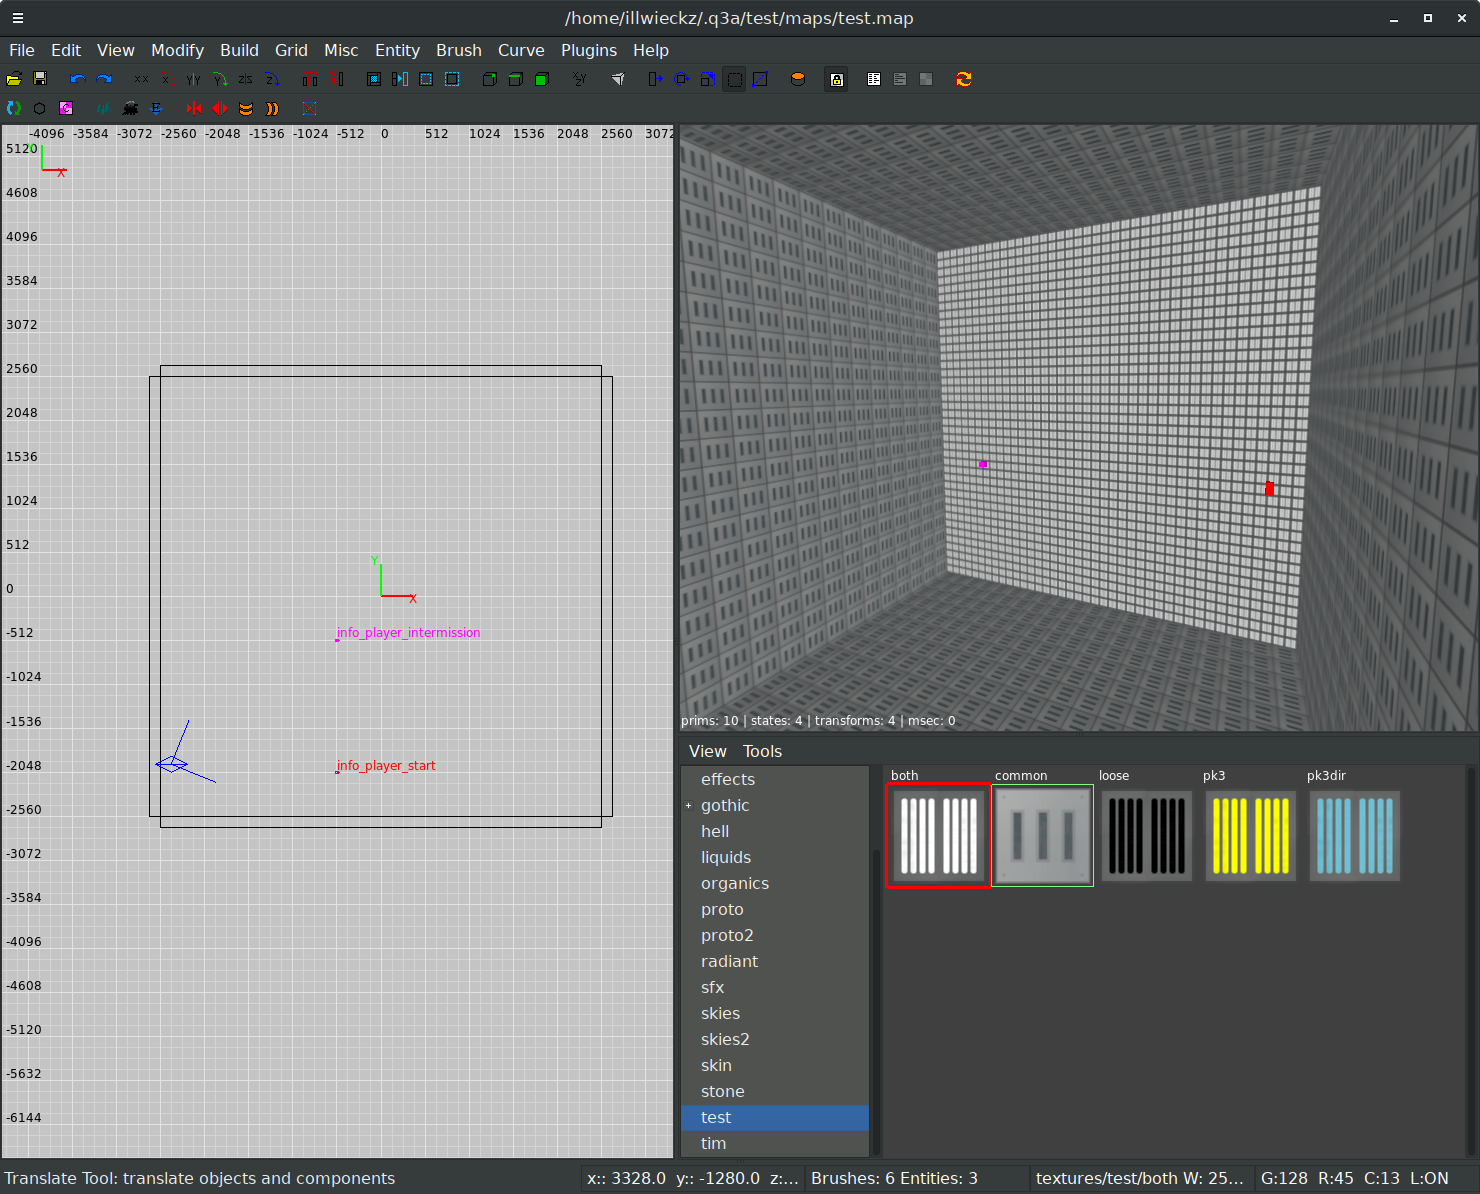The height and width of the screenshot is (1194, 1480).
Task: Save the map with floppy disk icon
Action: (40, 79)
